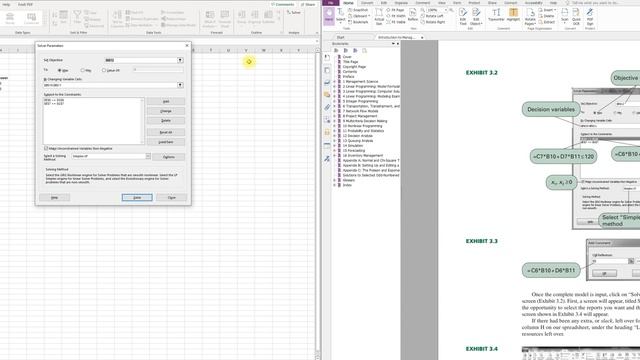Image resolution: width=640 pixels, height=360 pixels.
Task: Switch to the Organize ribbon tab
Action: click(x=401, y=3)
